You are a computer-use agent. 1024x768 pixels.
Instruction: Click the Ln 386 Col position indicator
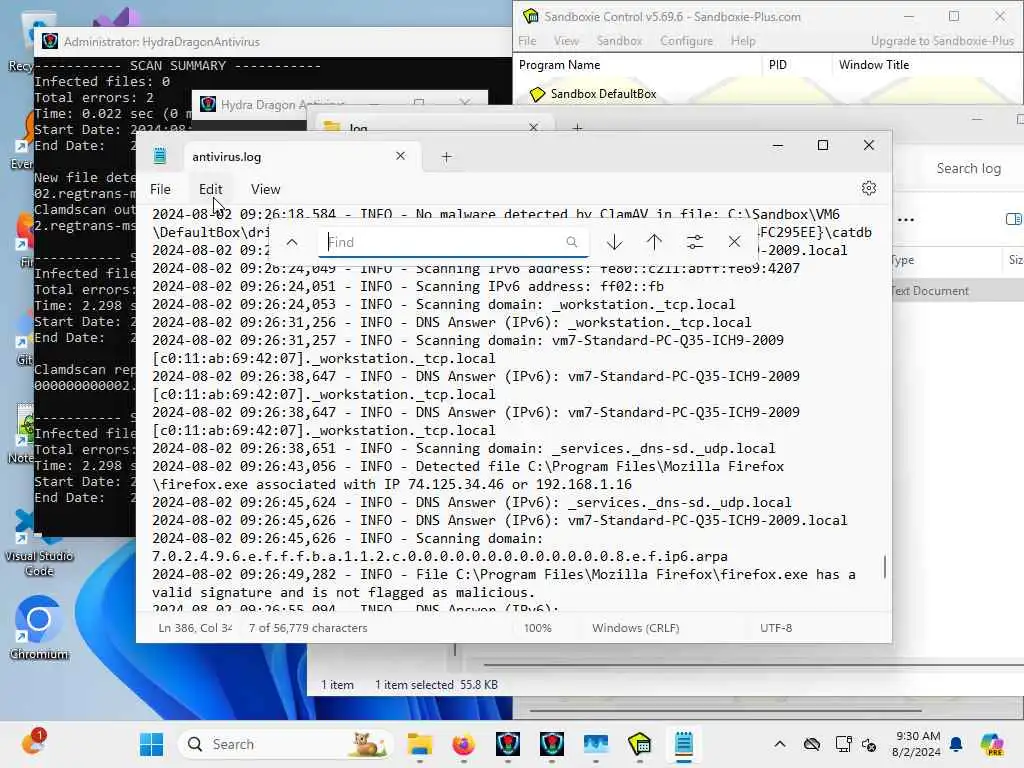tap(195, 628)
